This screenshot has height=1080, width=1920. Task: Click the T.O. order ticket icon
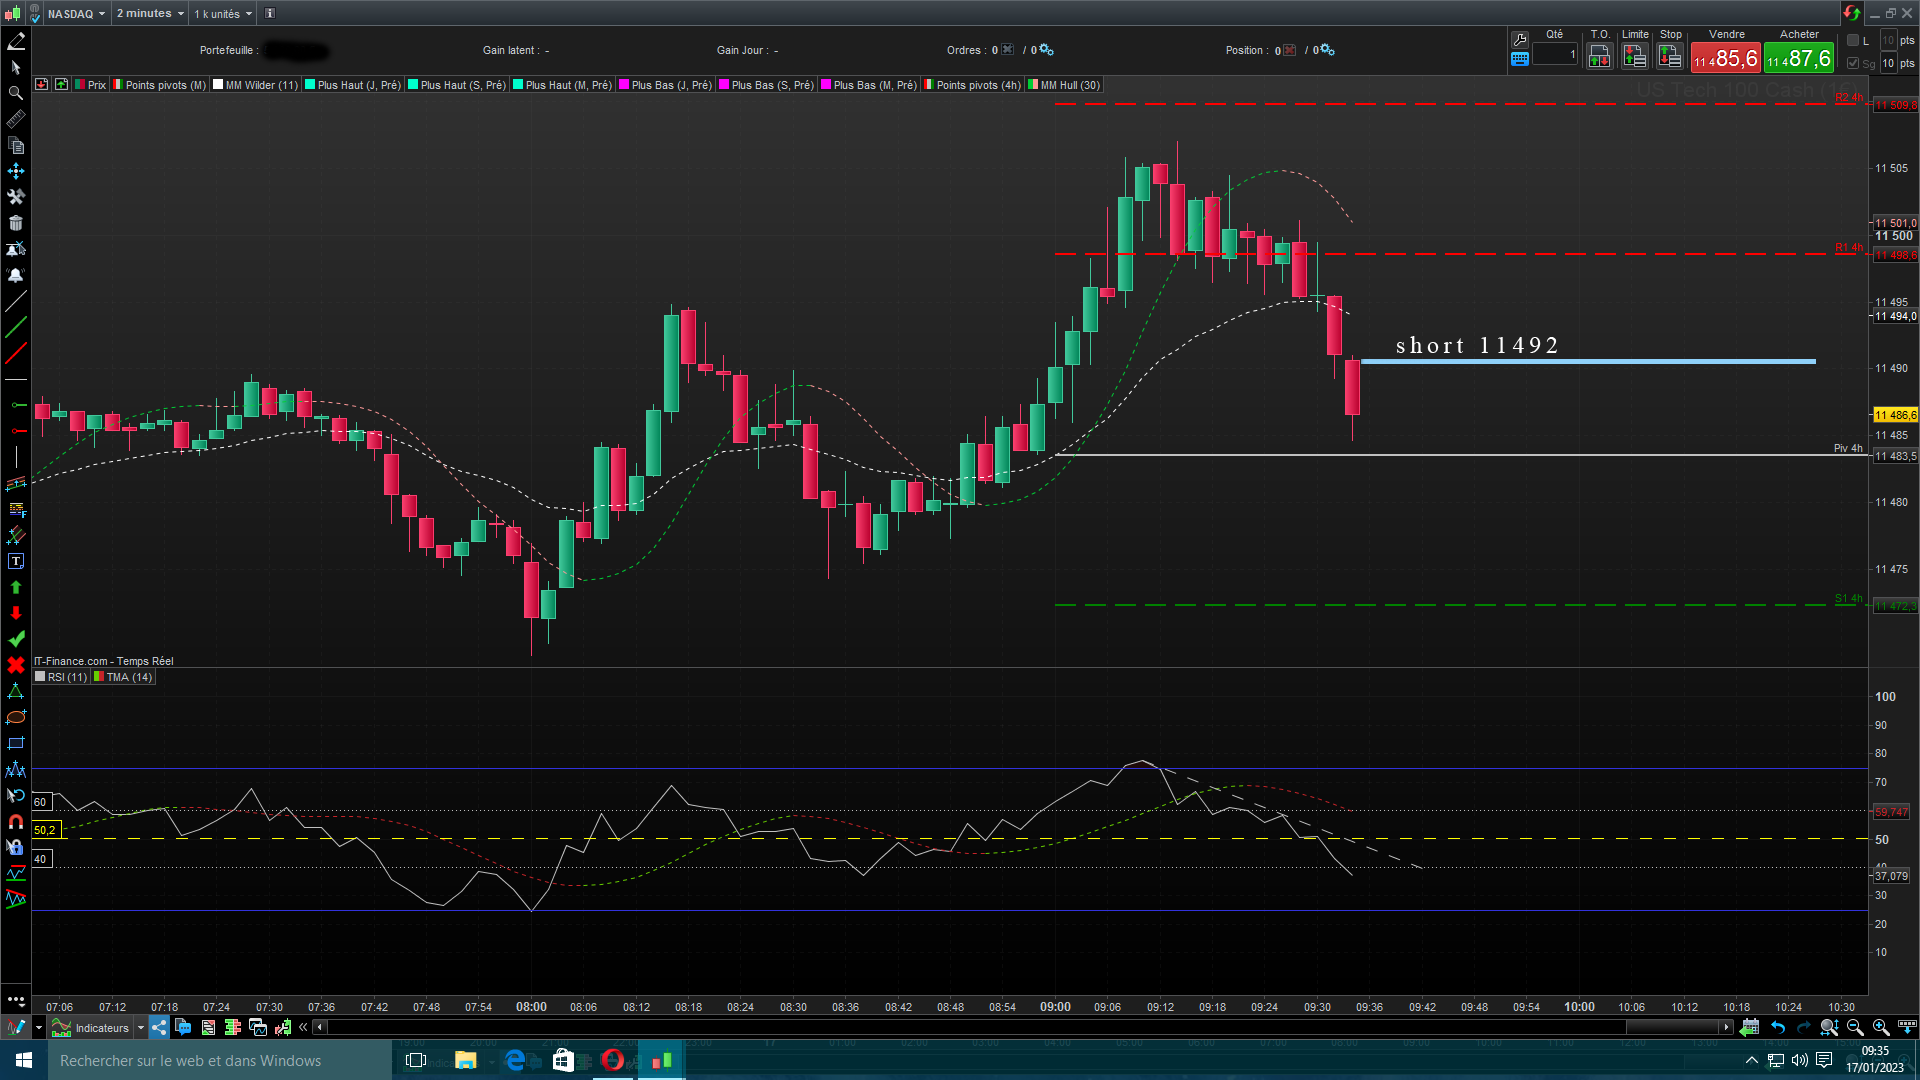pyautogui.click(x=1599, y=57)
